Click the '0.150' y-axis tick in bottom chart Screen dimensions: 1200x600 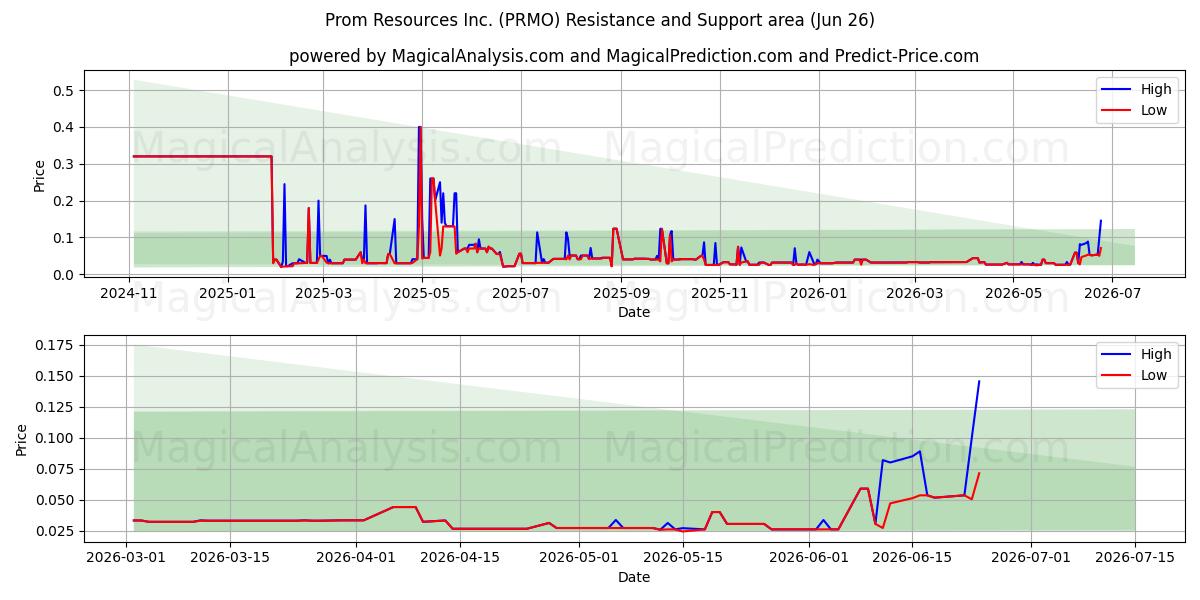[56, 377]
